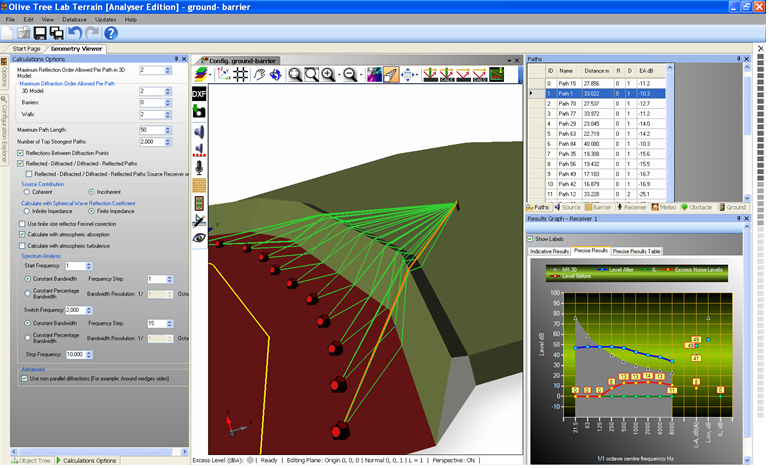Click the highlighted orange selection tool icon

[x=391, y=75]
